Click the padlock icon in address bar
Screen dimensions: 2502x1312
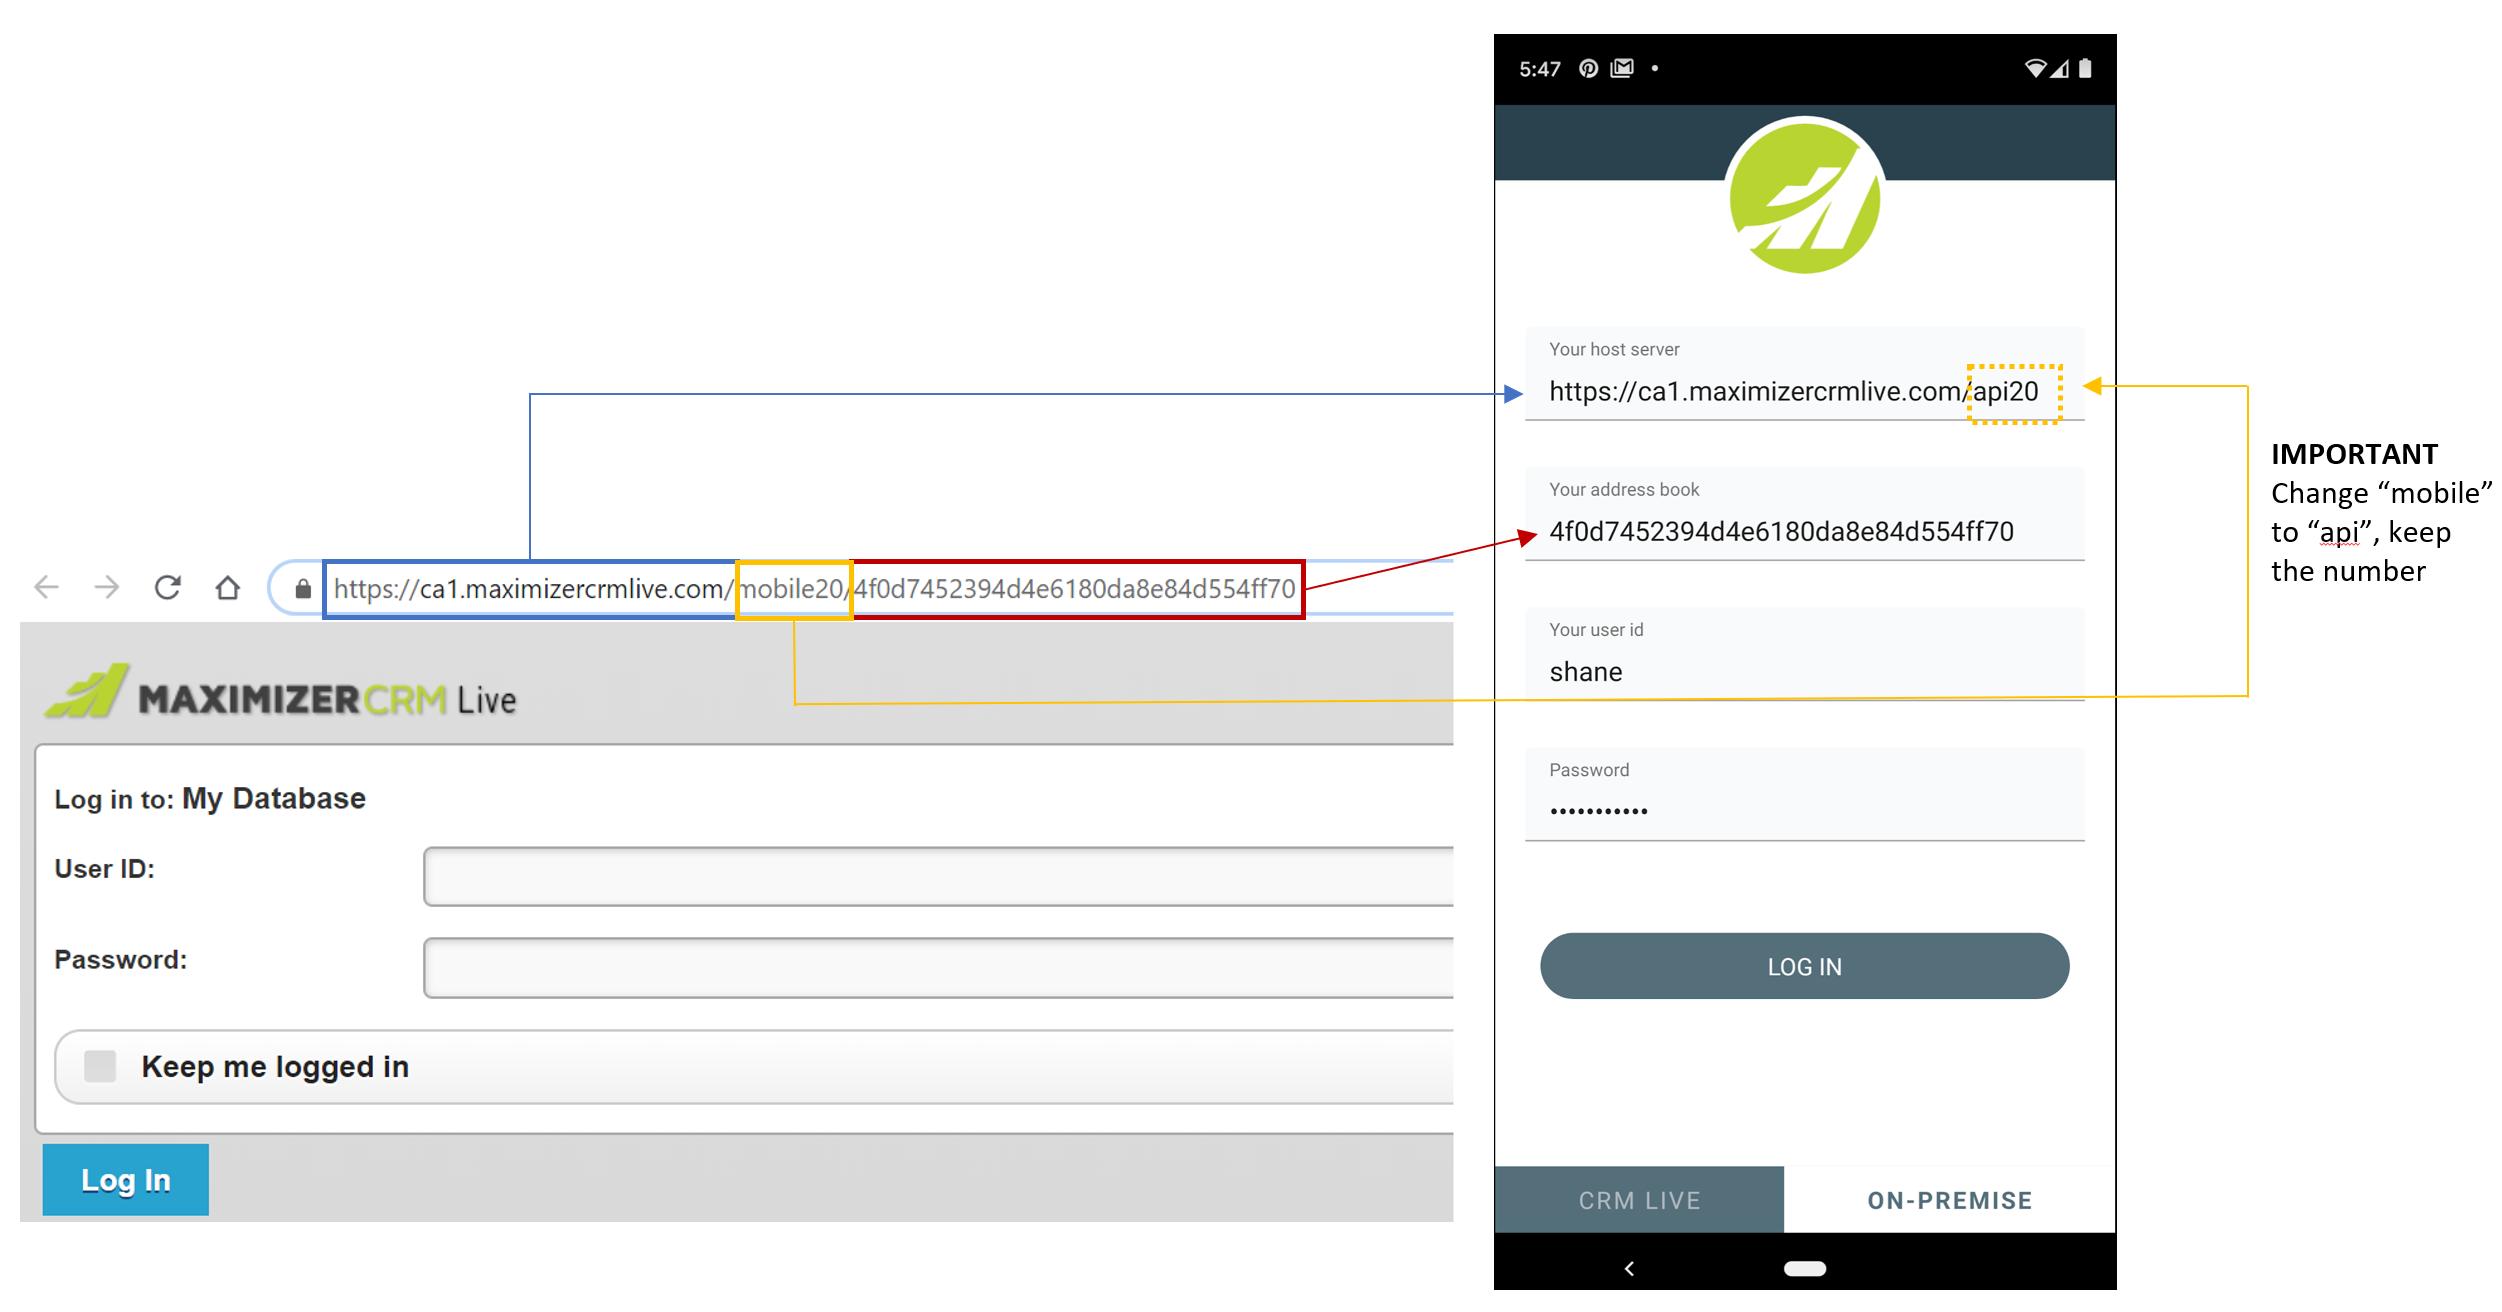[x=303, y=588]
